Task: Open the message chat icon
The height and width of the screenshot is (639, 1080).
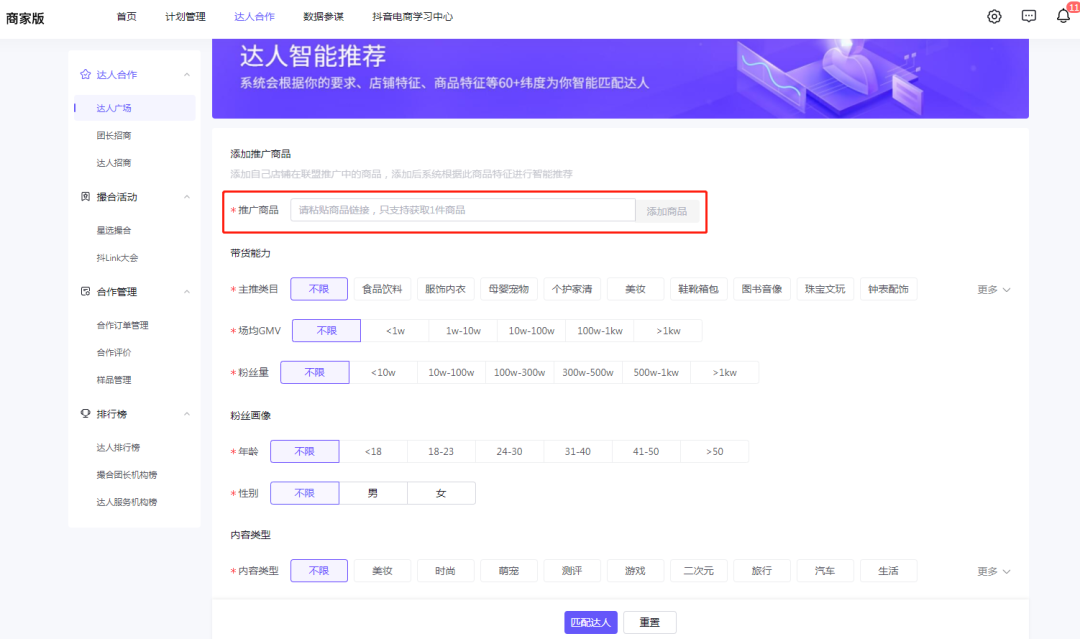Action: [x=1028, y=17]
